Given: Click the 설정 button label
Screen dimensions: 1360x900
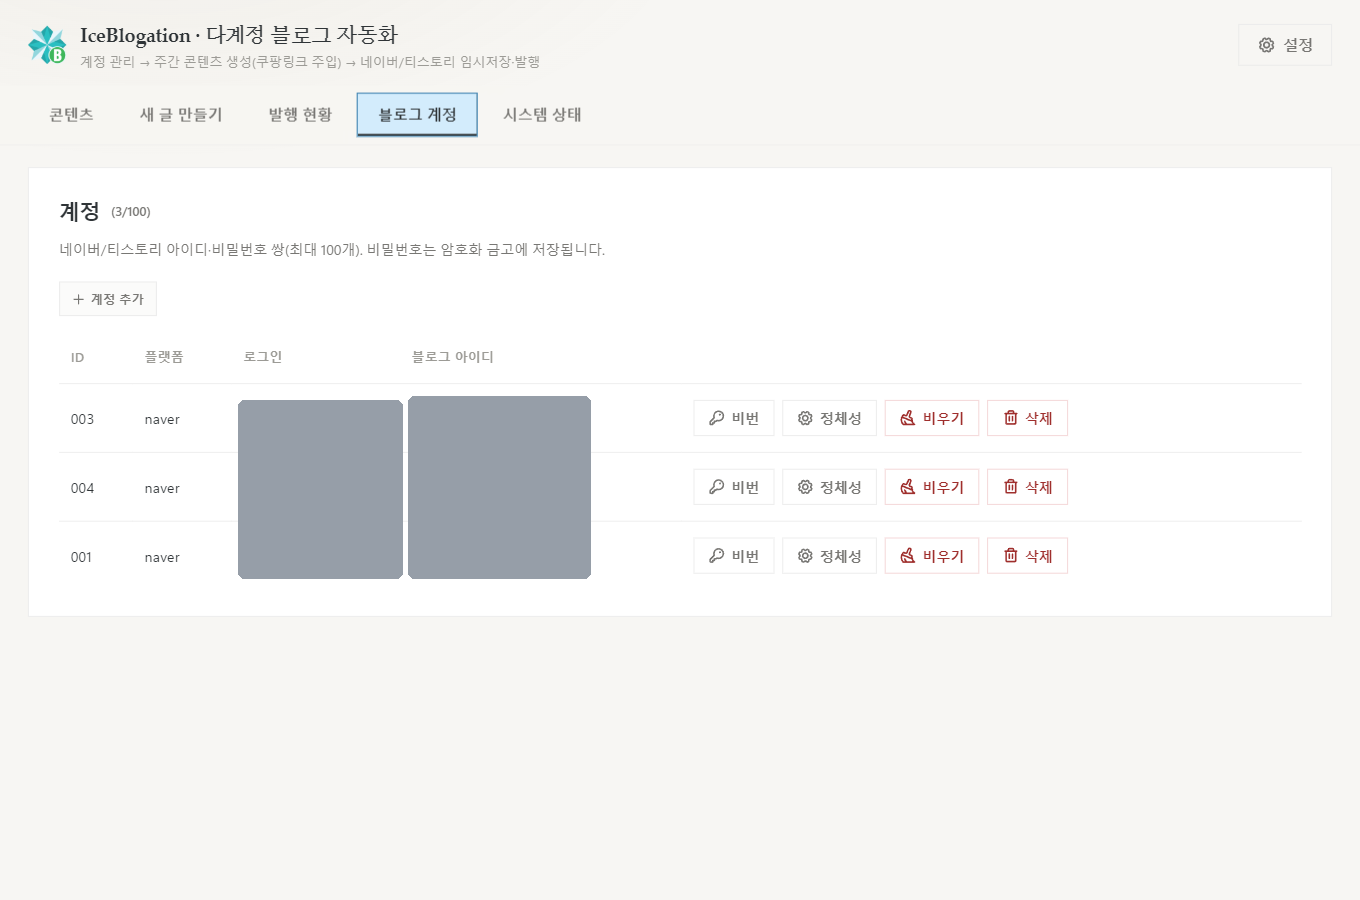Looking at the screenshot, I should [1298, 45].
